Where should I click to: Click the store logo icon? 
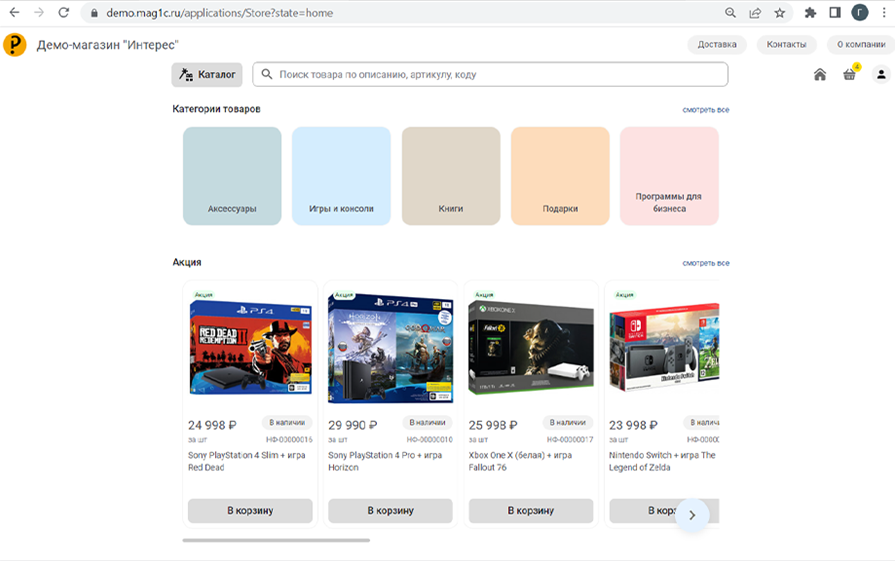click(15, 45)
